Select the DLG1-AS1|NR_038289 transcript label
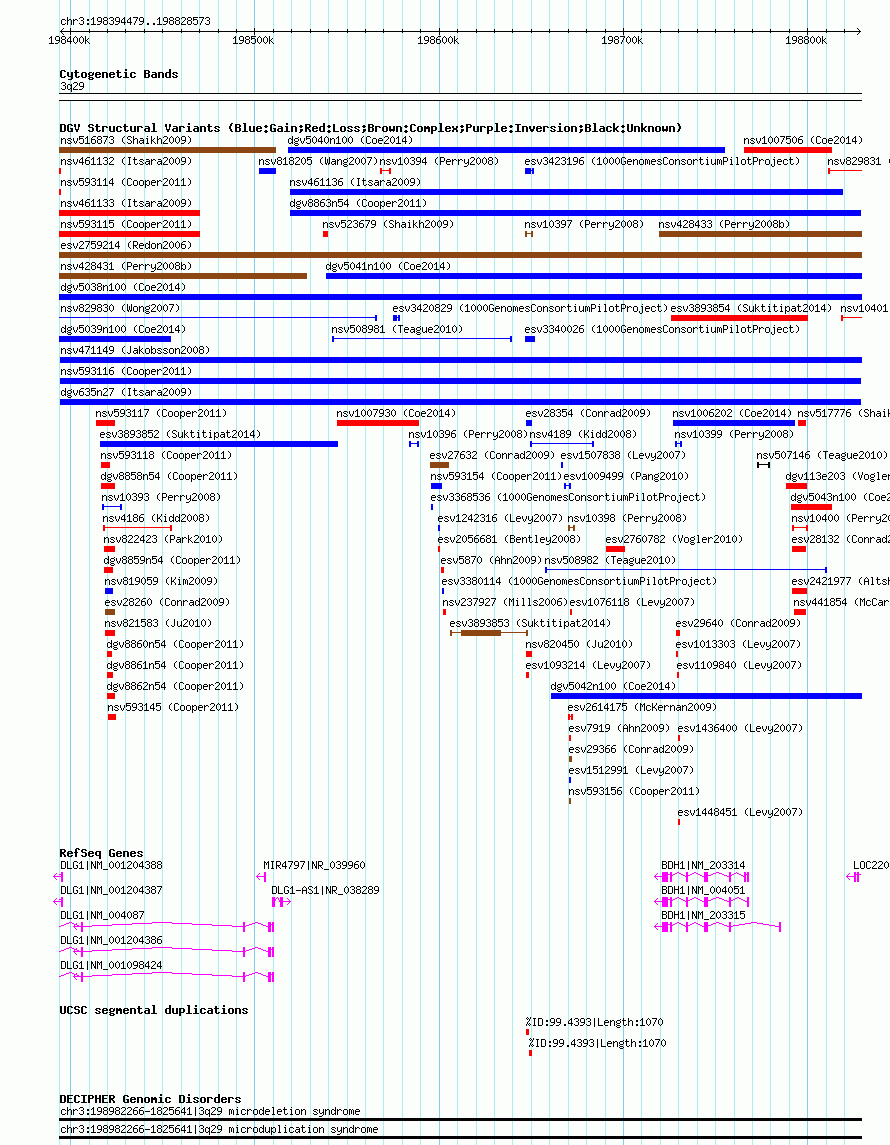Screen dimensions: 890x1145 click(x=326, y=890)
